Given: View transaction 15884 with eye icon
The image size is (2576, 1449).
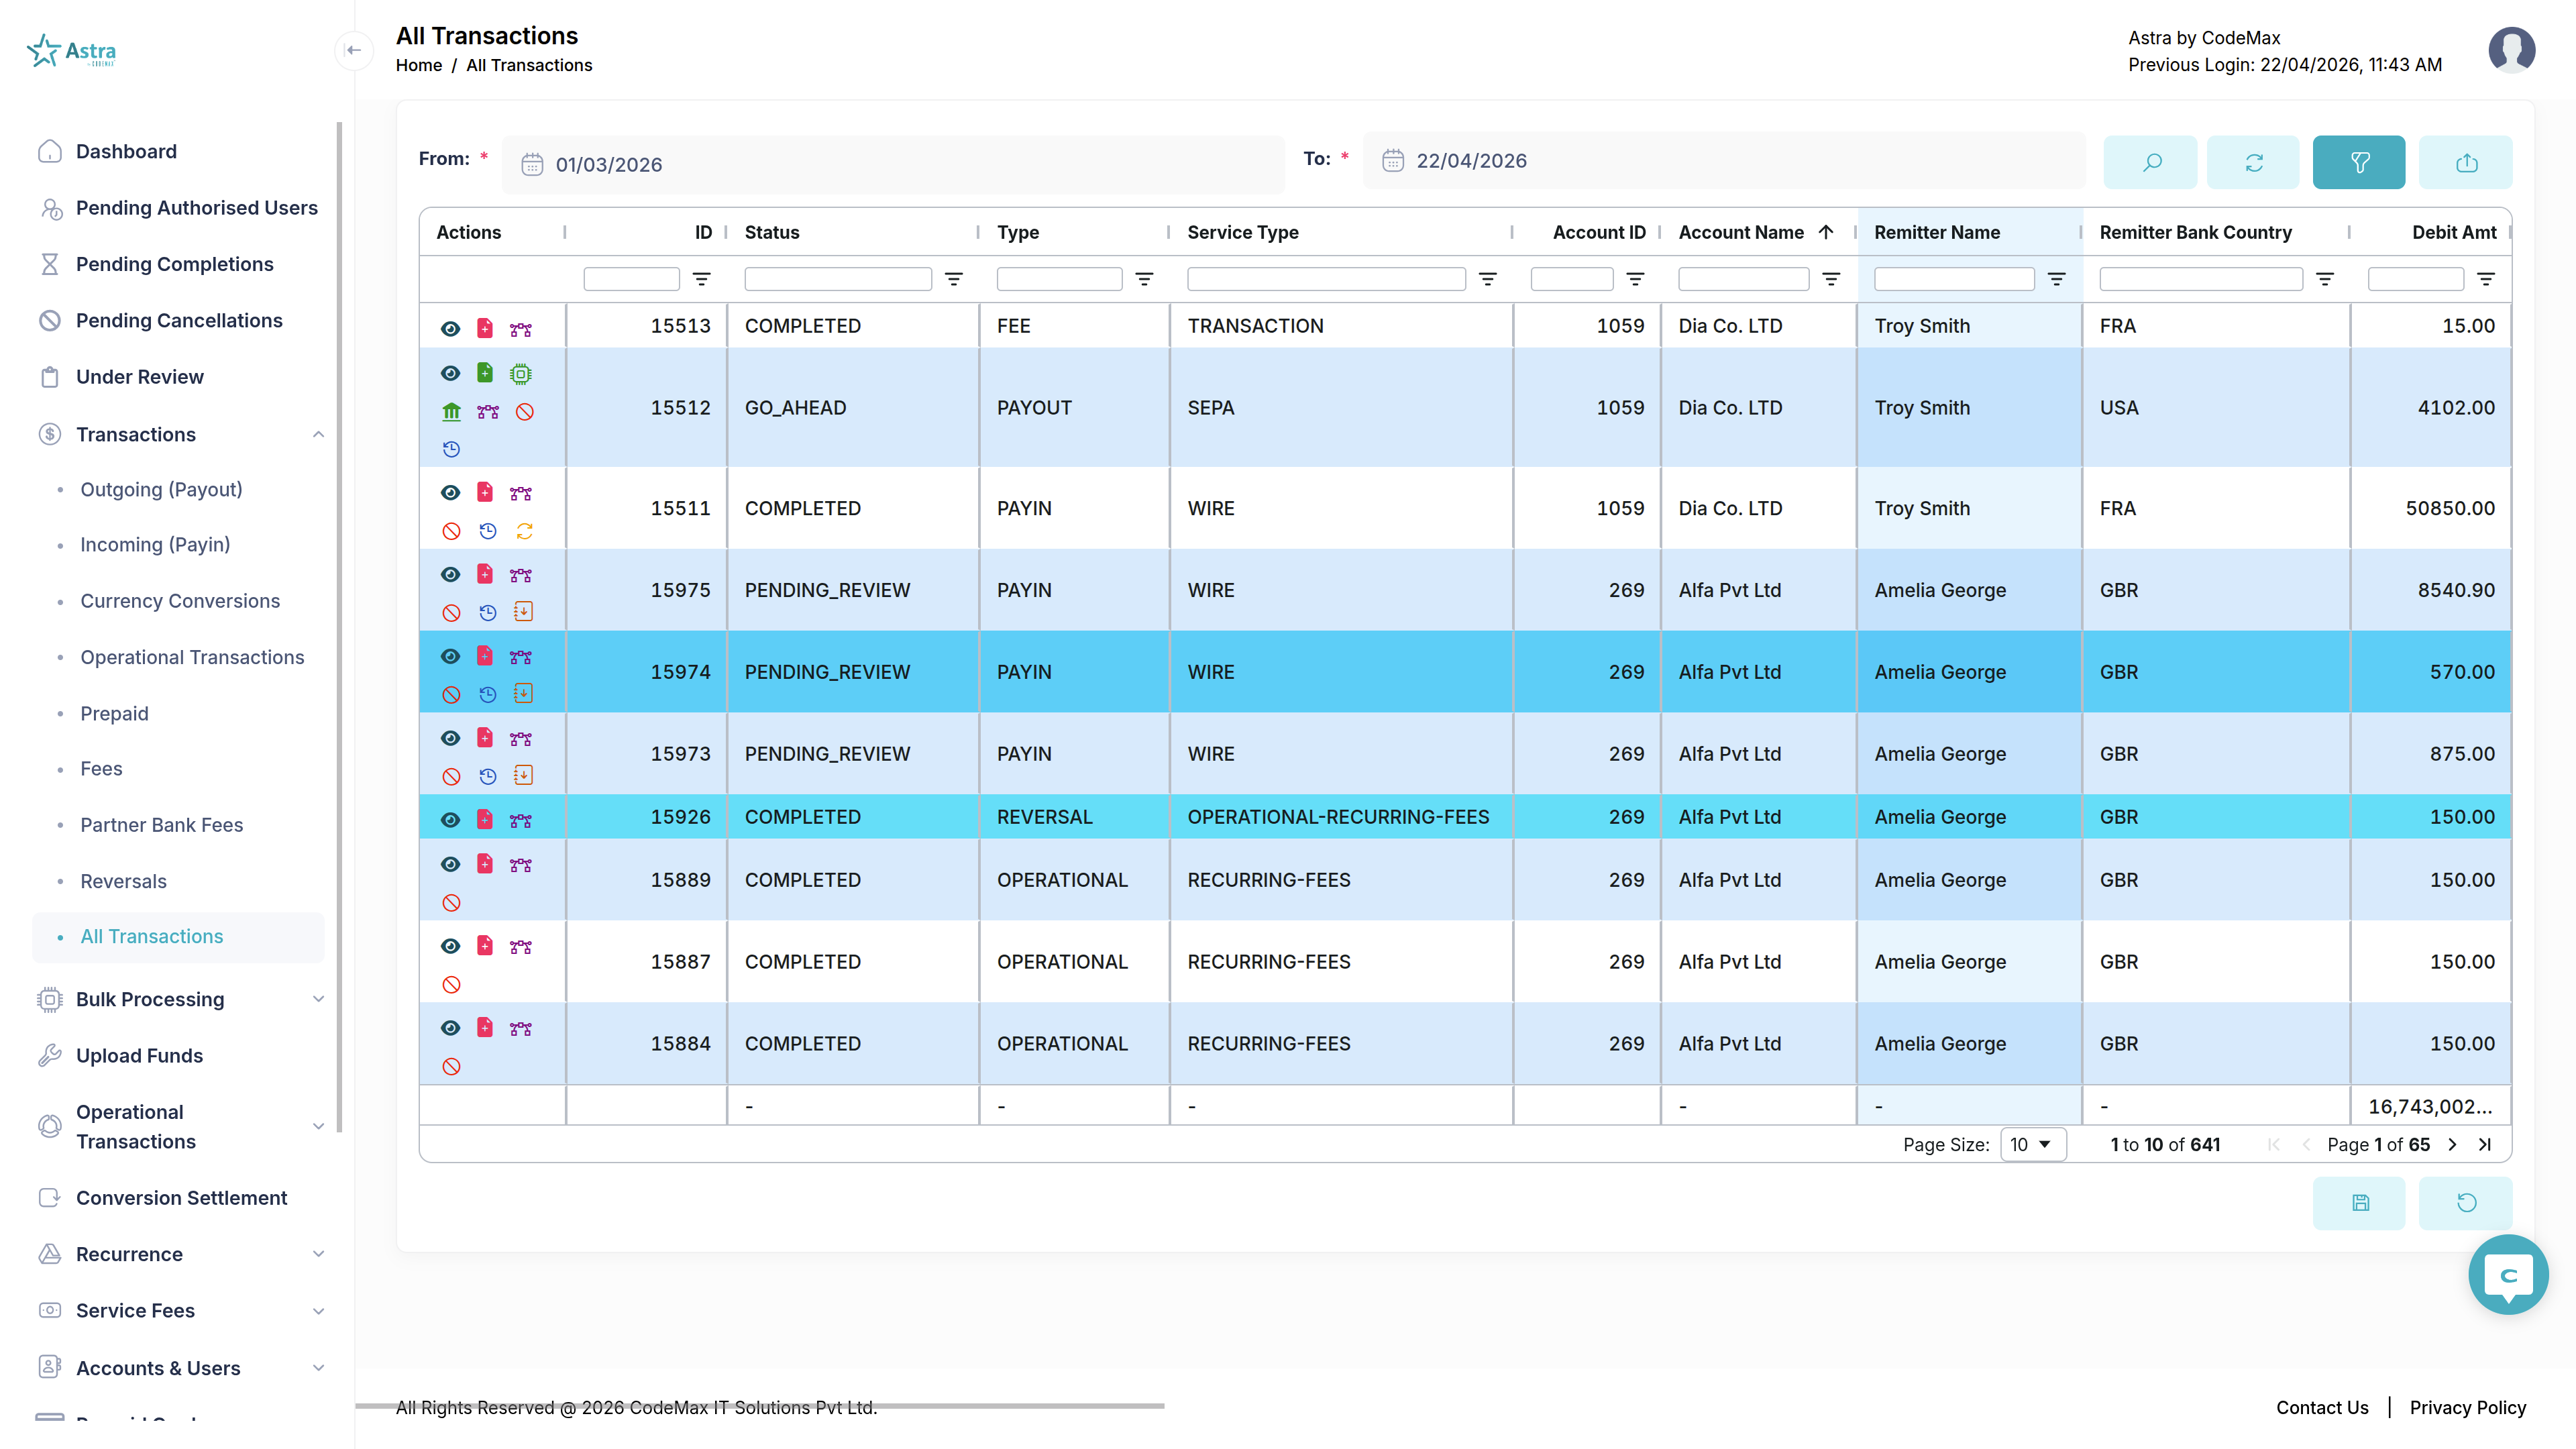Looking at the screenshot, I should (451, 1029).
